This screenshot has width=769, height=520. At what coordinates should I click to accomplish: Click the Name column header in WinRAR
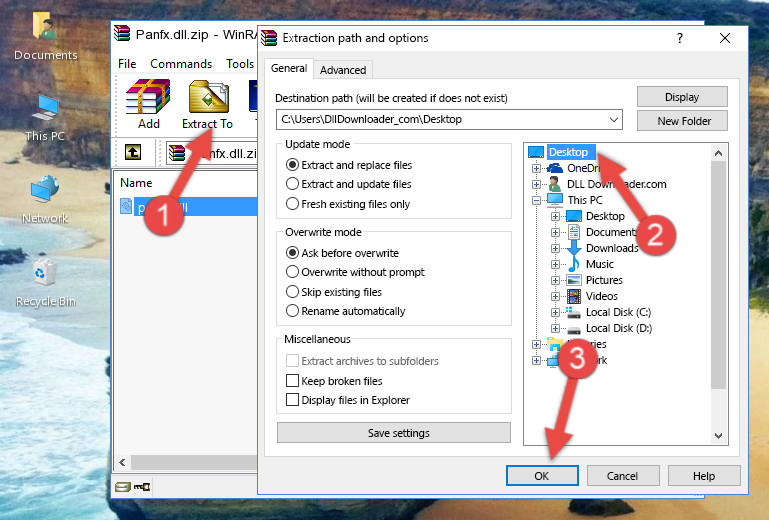point(136,183)
